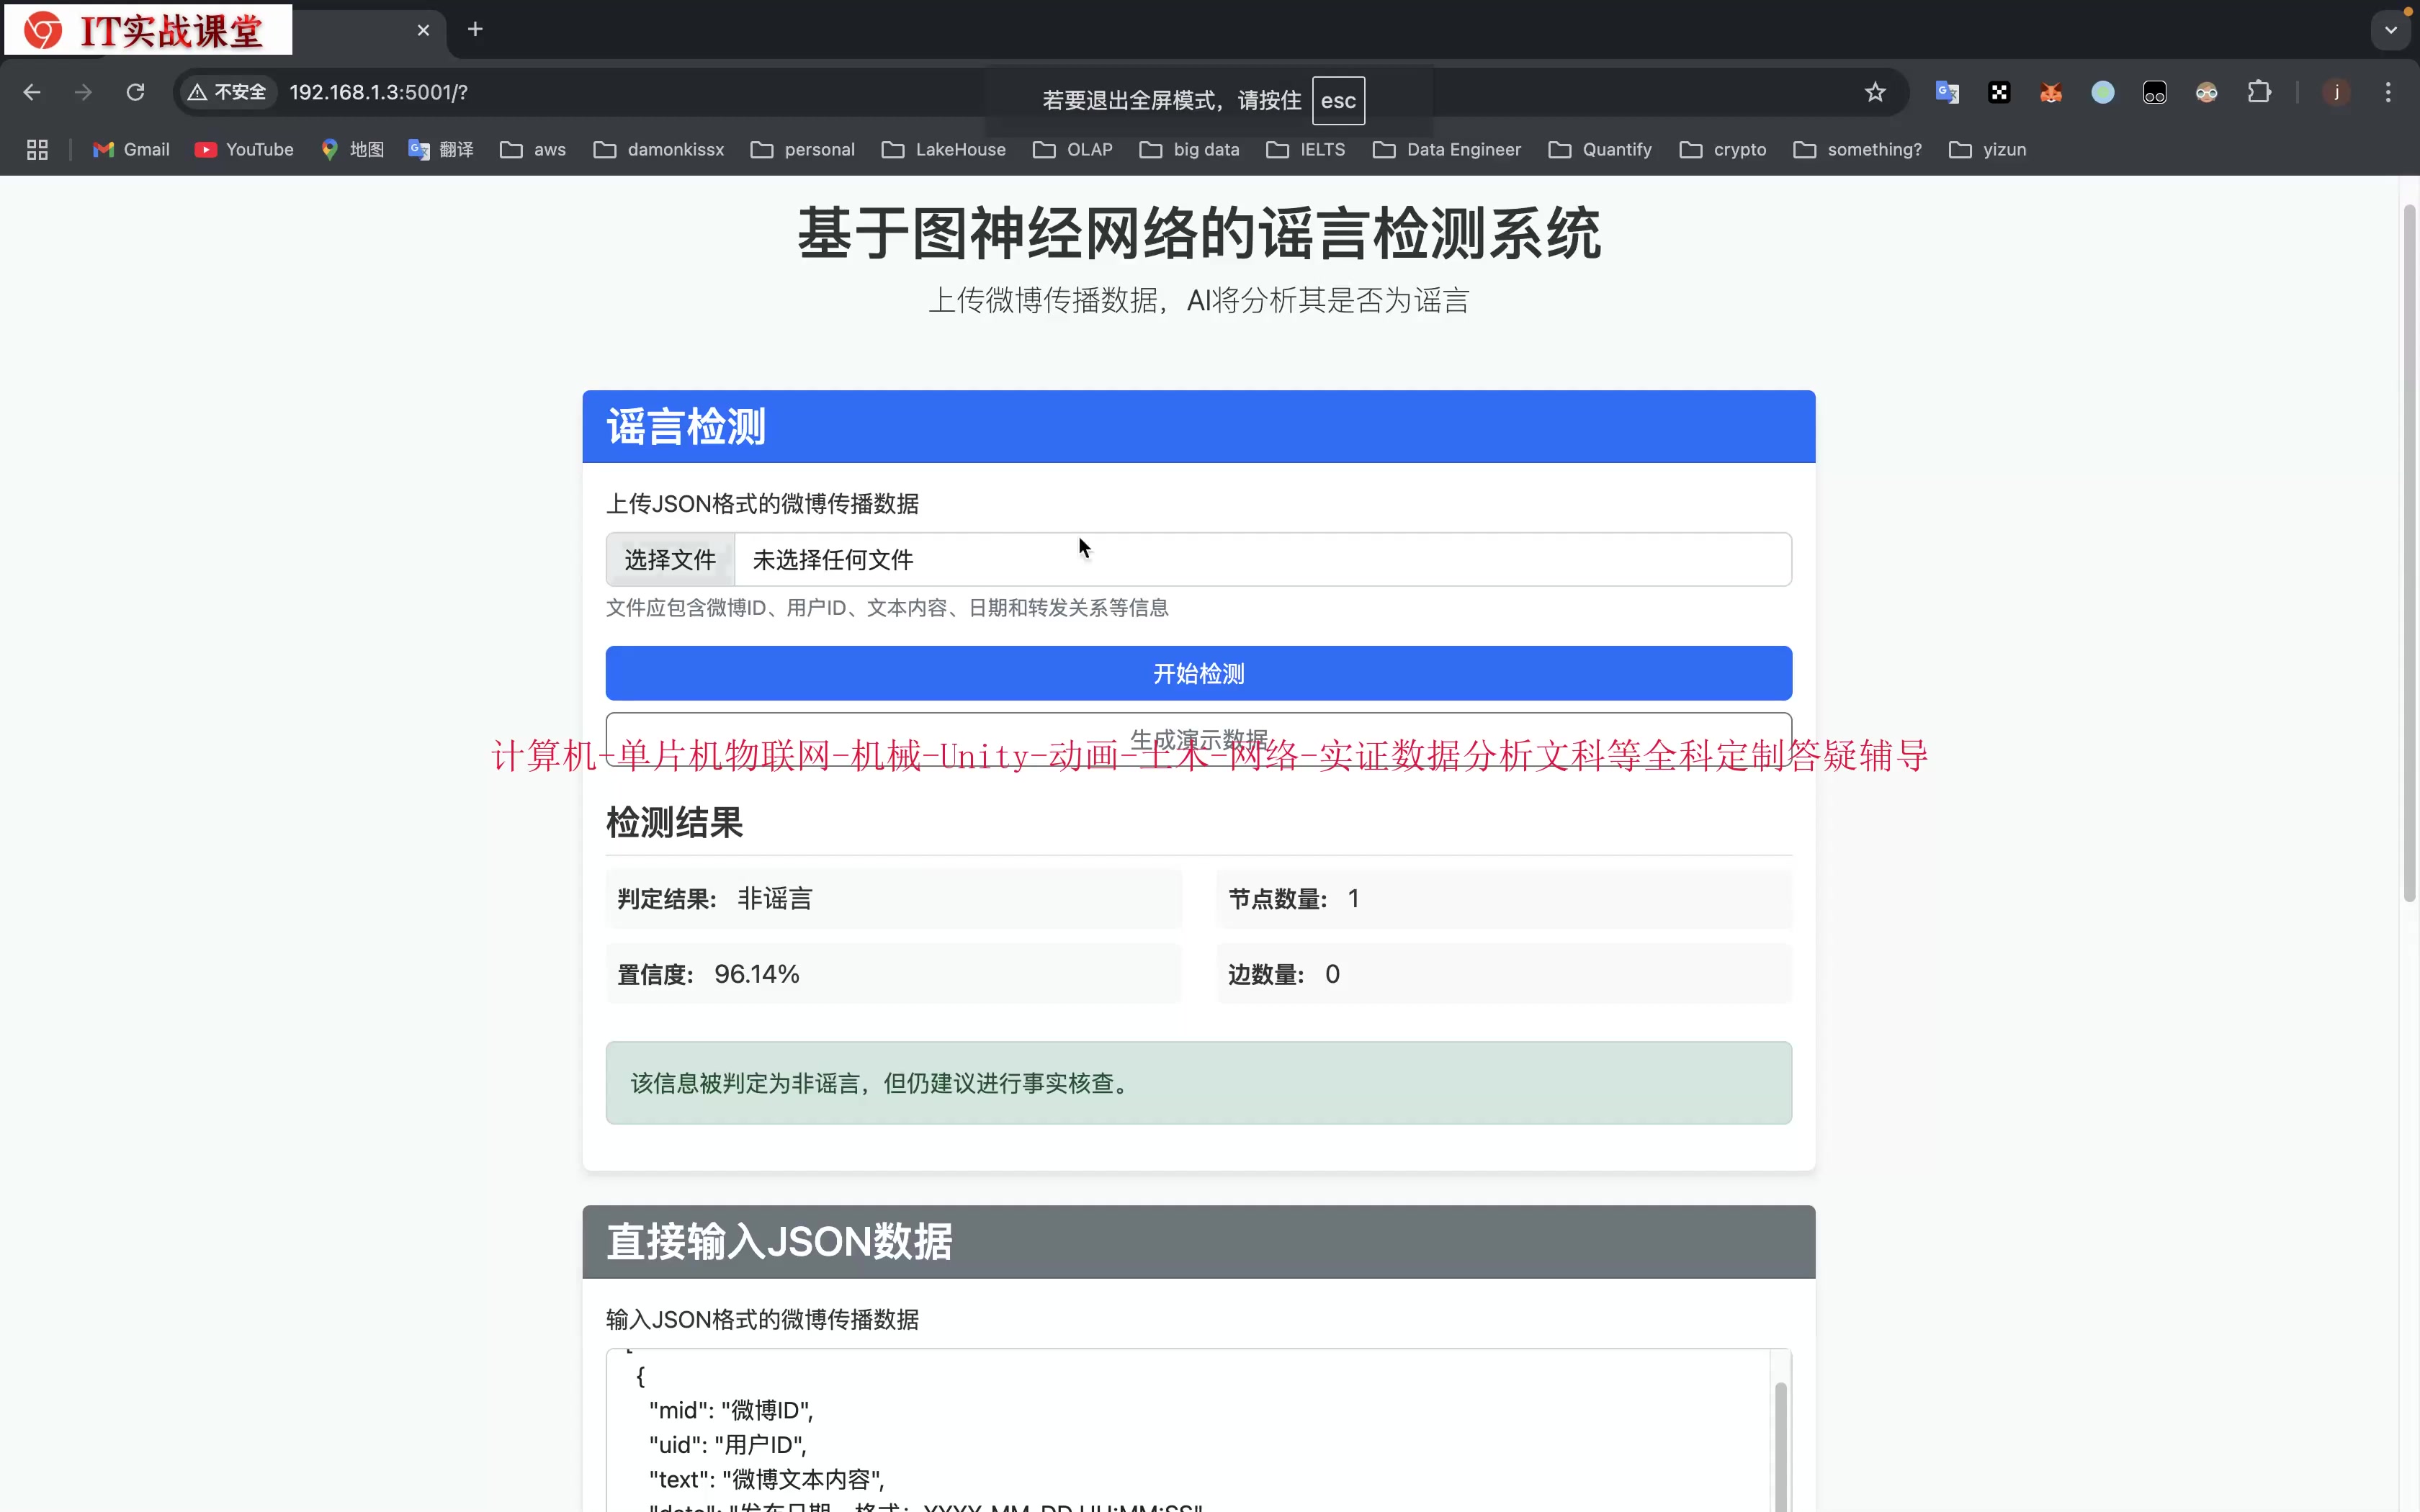Reload the current page

[135, 92]
